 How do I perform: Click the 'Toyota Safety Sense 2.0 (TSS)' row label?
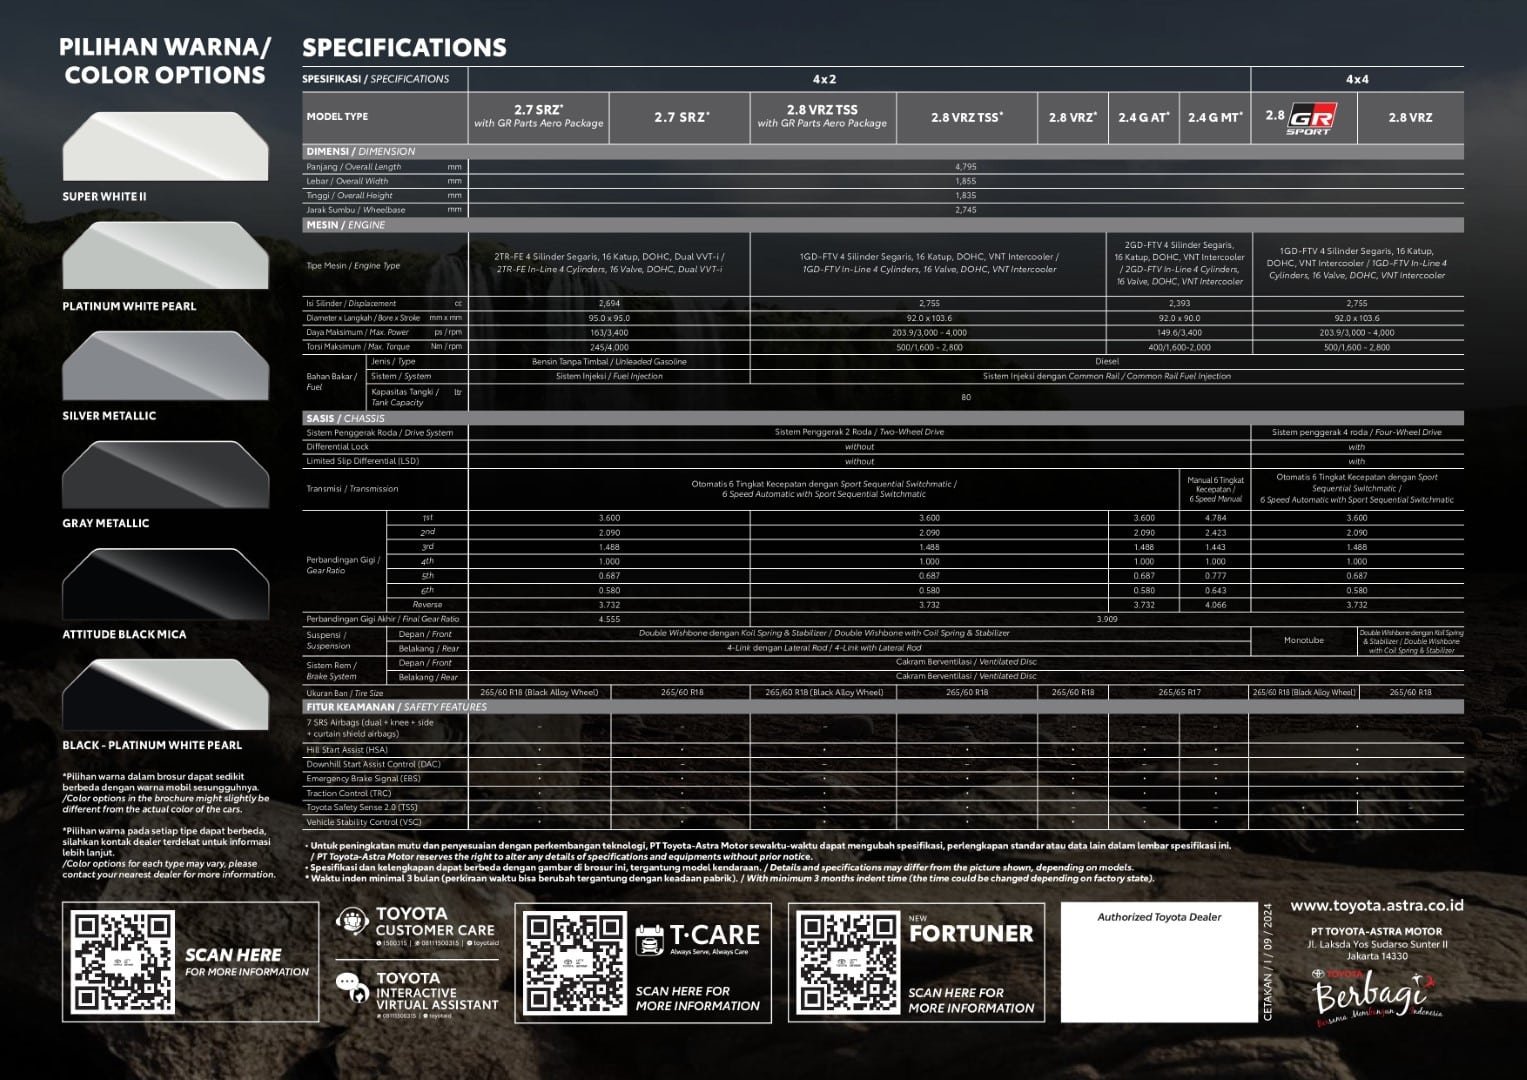pyautogui.click(x=362, y=807)
